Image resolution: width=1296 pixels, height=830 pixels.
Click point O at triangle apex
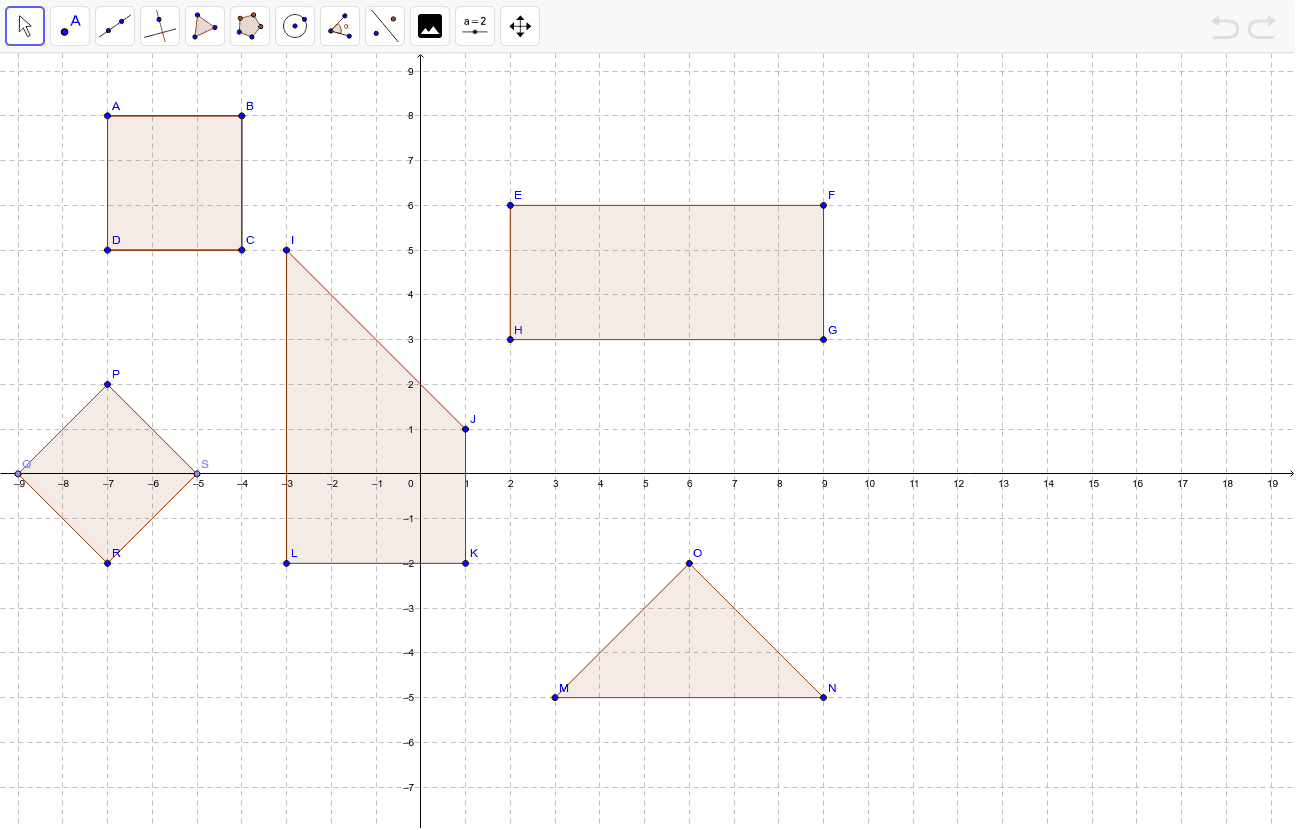(689, 563)
